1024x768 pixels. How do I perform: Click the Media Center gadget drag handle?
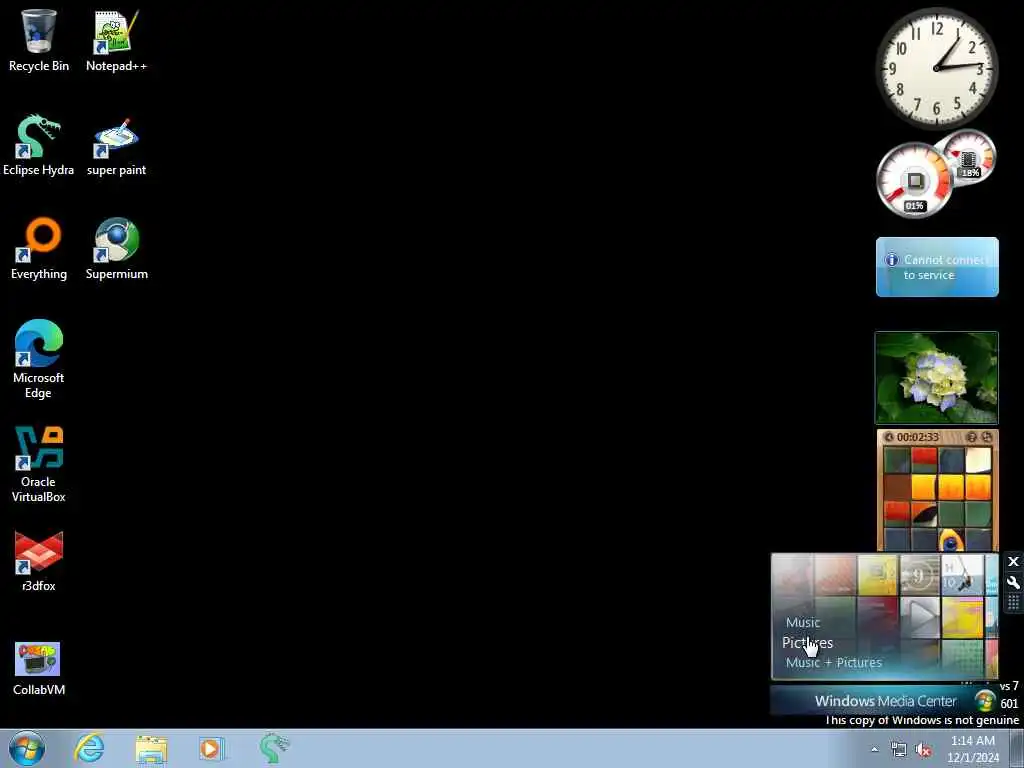click(x=1013, y=602)
